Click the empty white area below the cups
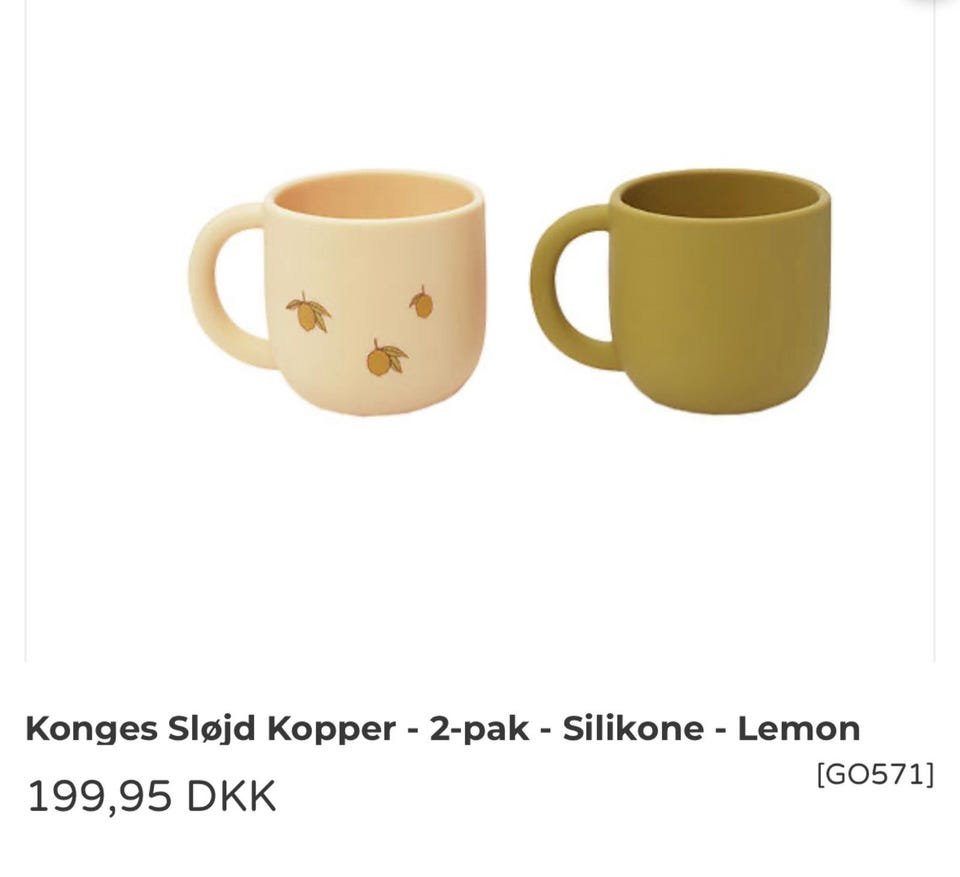The image size is (960, 877). (x=480, y=539)
